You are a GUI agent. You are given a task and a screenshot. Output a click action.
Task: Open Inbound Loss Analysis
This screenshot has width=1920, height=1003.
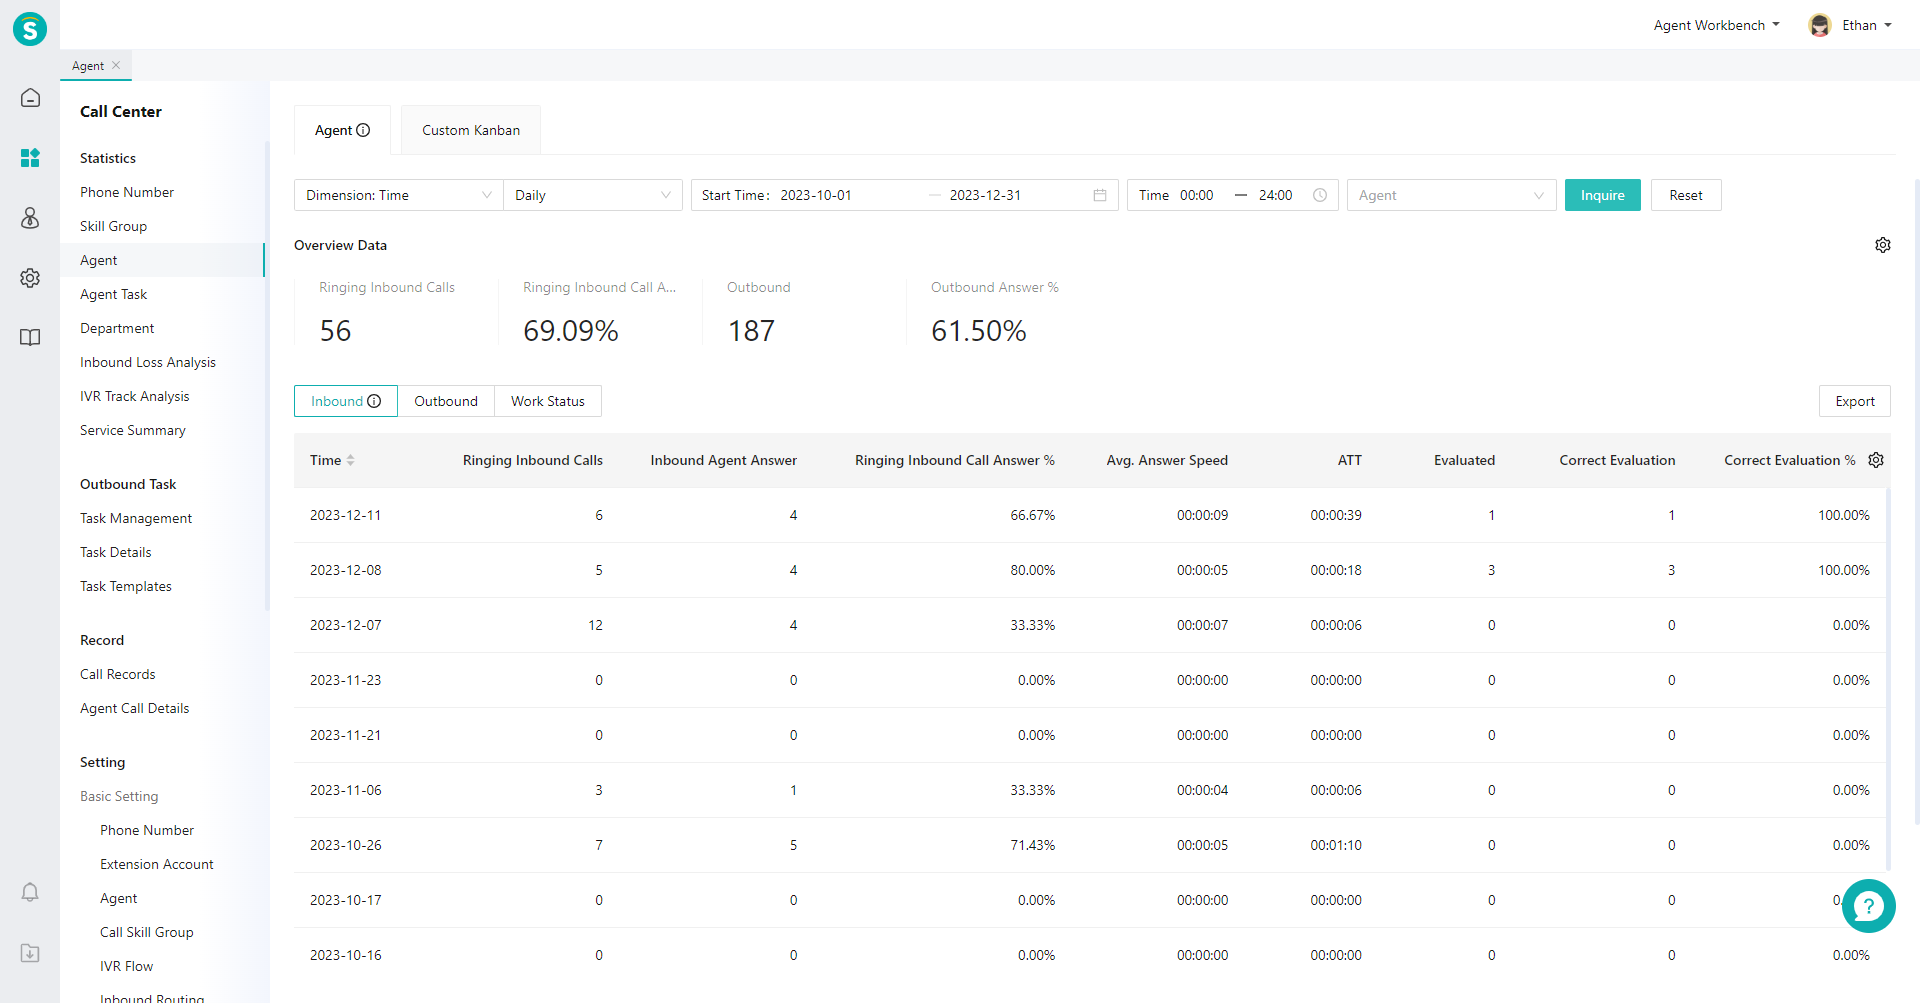pos(148,362)
